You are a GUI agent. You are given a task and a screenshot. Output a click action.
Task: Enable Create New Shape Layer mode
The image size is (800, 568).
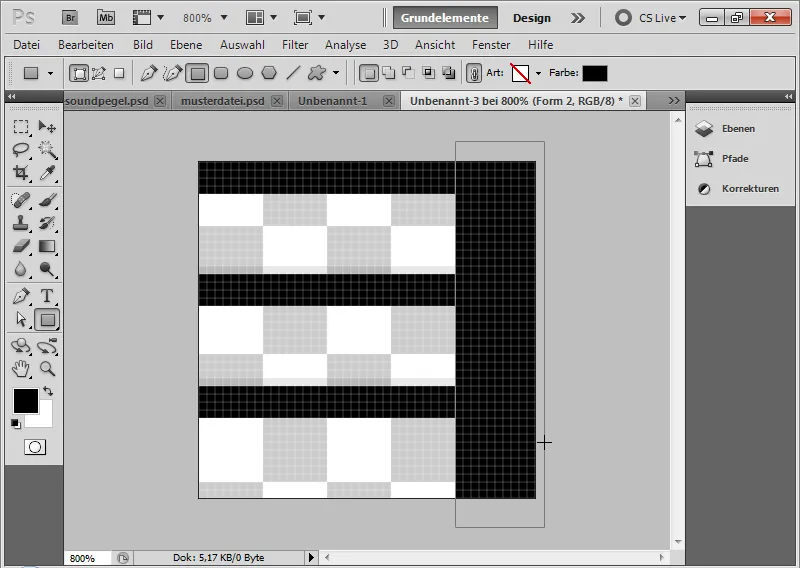click(x=368, y=73)
